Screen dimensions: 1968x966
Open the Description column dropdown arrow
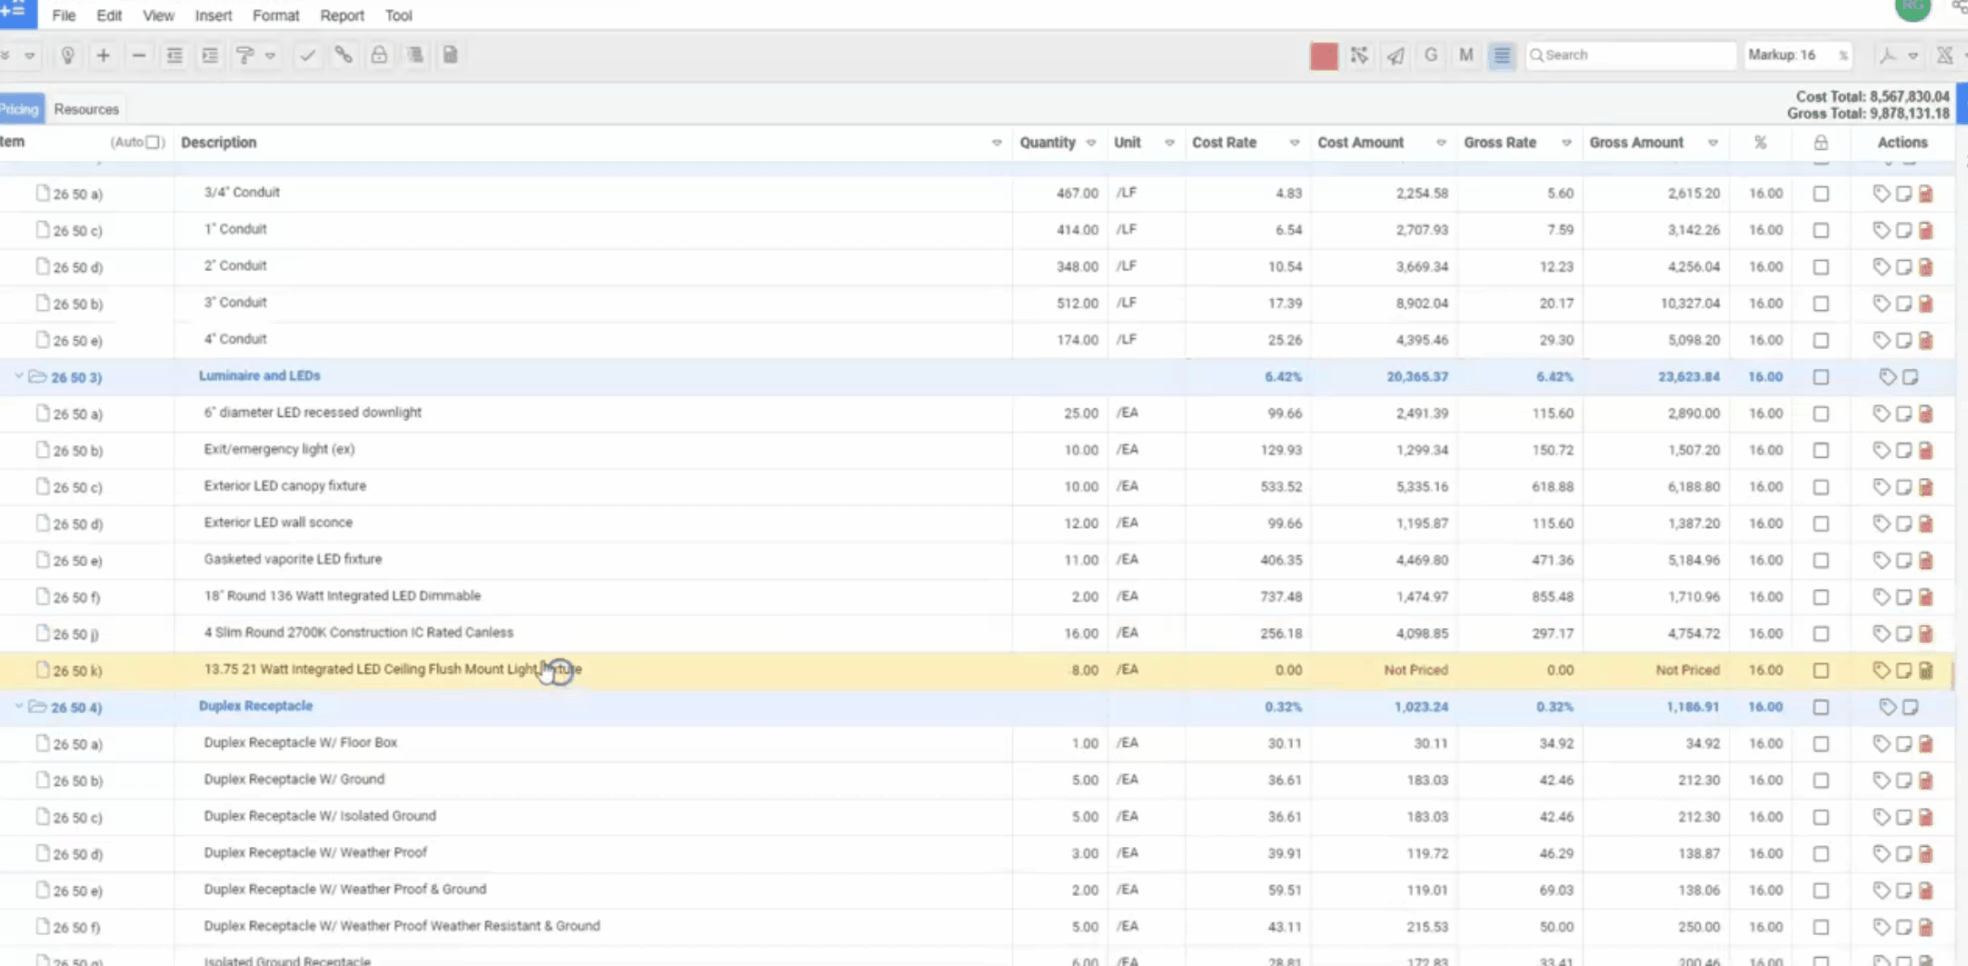(996, 142)
